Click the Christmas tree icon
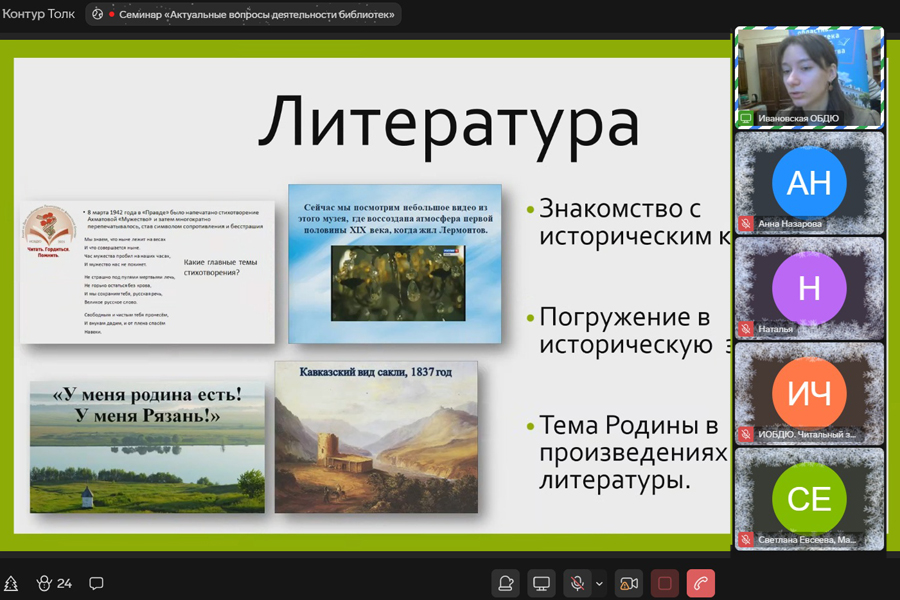 tap(11, 583)
